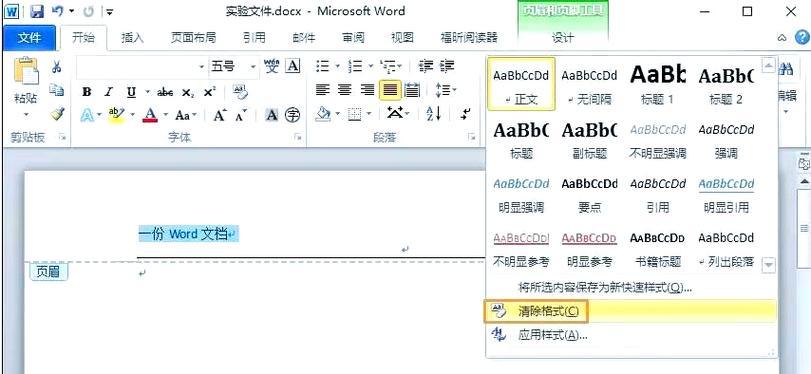Toggle strikethrough (abc) formatting
Image resolution: width=811 pixels, height=374 pixels.
(165, 92)
